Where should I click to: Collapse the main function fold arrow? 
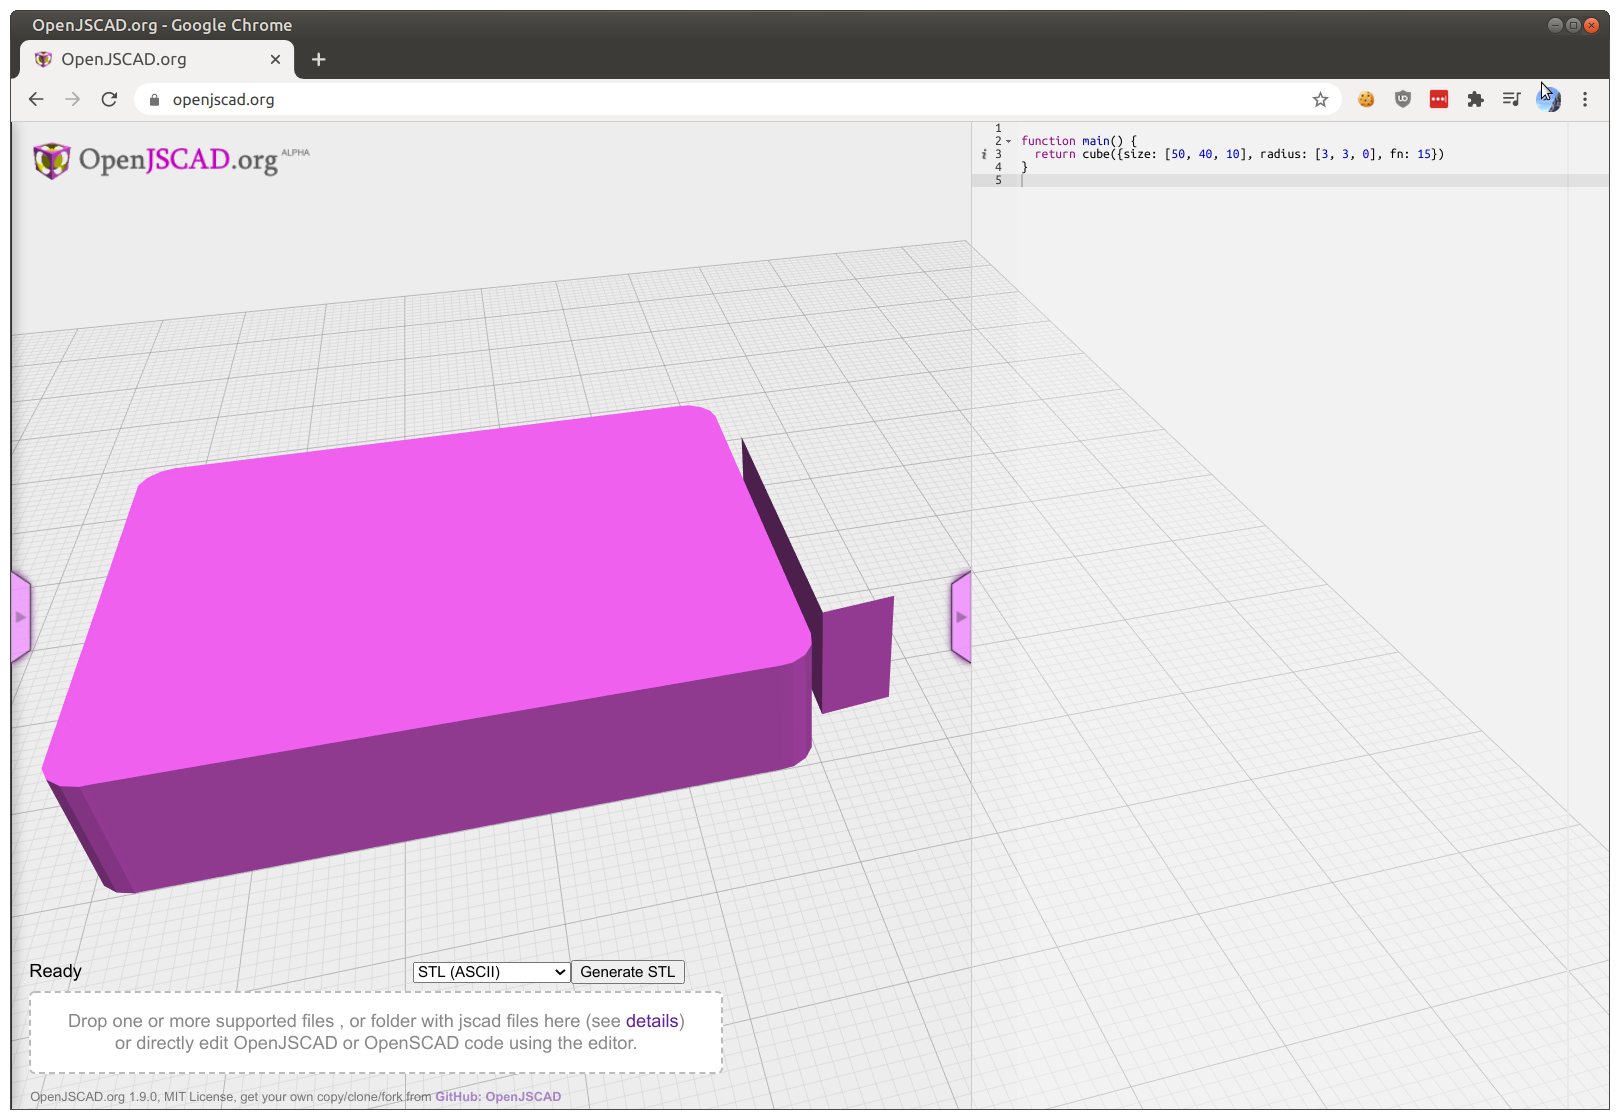tap(1009, 140)
